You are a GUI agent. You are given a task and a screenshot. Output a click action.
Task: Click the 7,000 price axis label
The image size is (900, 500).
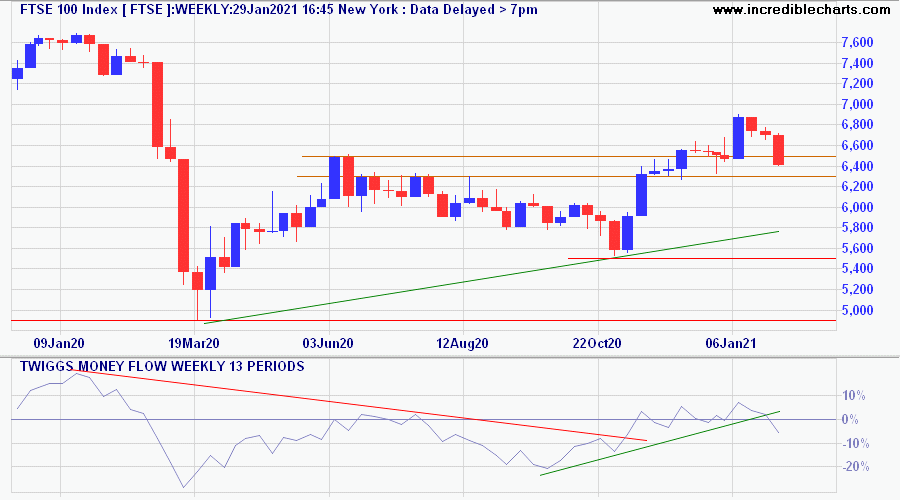(x=857, y=104)
